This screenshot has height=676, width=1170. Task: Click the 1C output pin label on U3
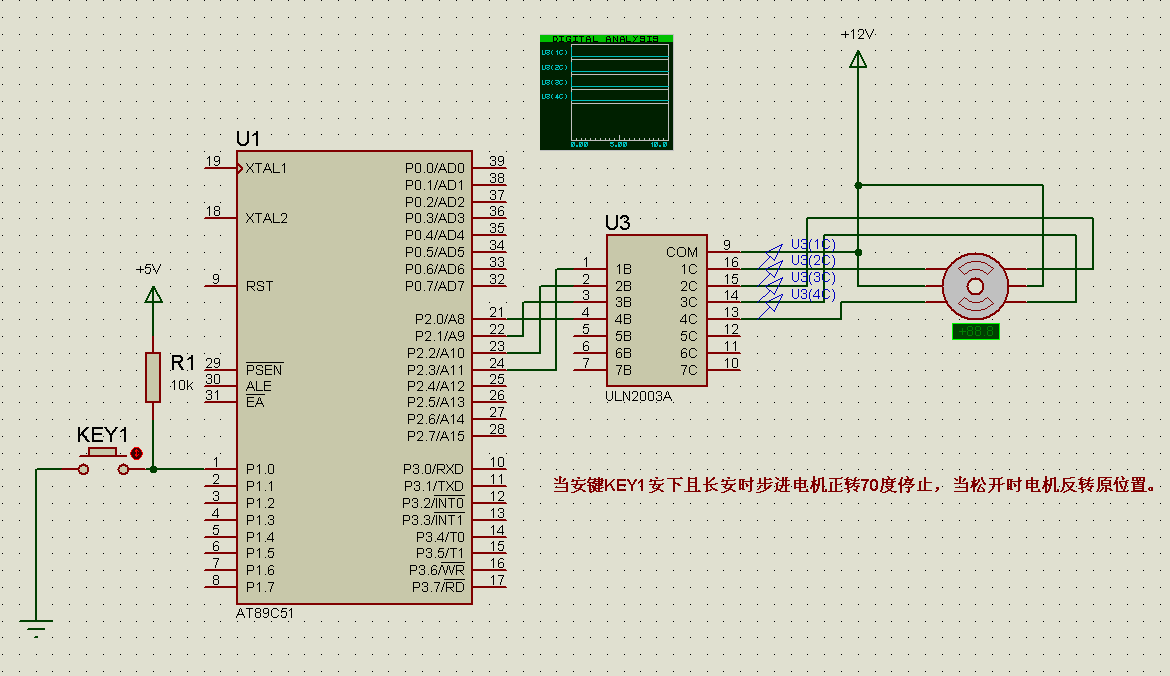tap(689, 269)
